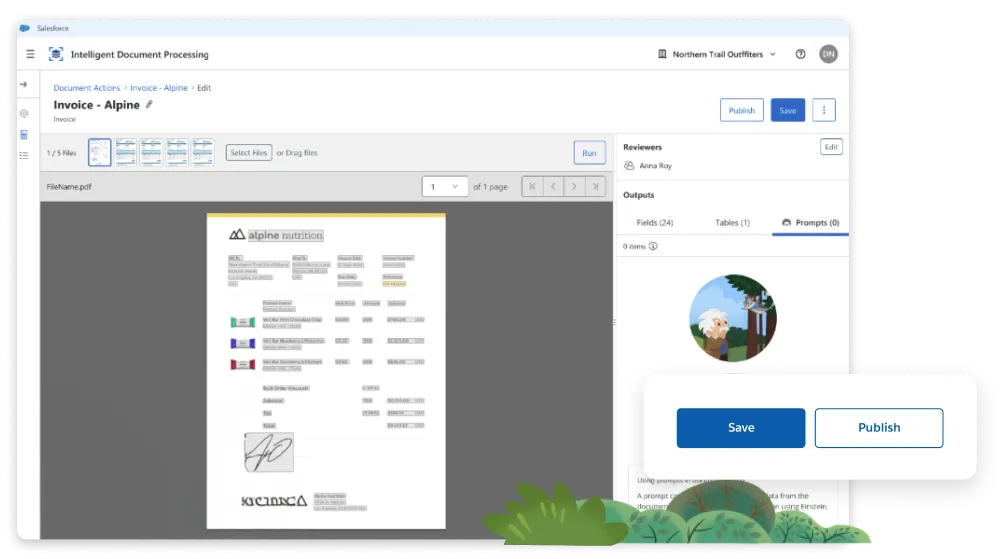Viewport: 1001px width, 559px height.
Task: Click the Run button
Action: click(x=589, y=153)
